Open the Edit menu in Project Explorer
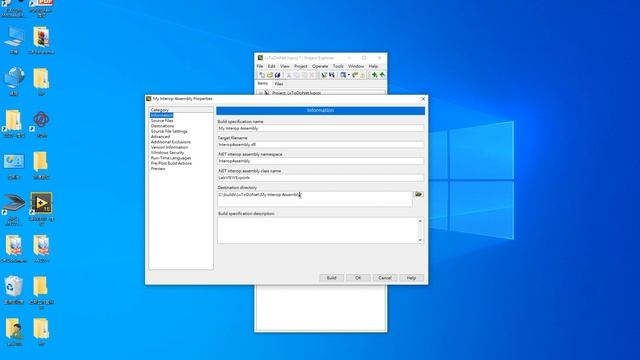The image size is (640, 360). 271,66
